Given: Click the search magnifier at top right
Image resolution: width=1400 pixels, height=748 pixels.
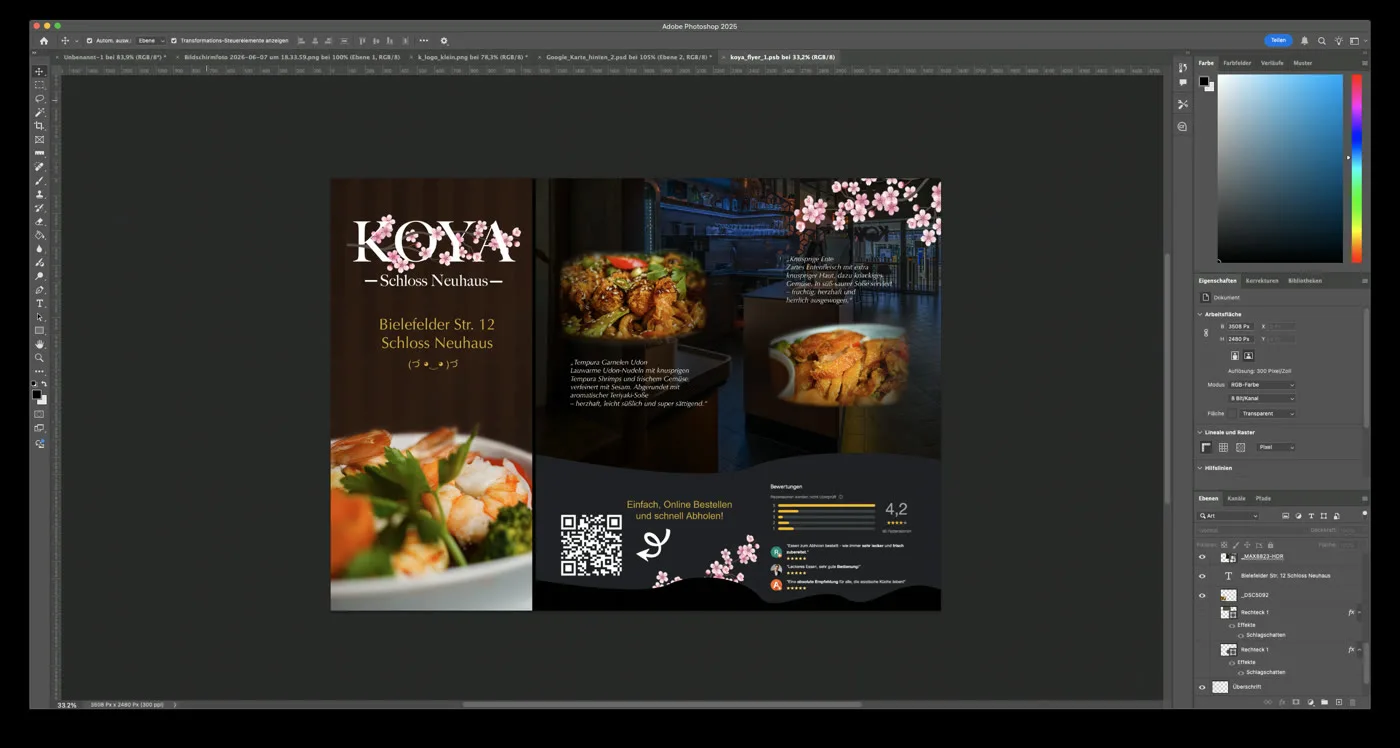Looking at the screenshot, I should pyautogui.click(x=1321, y=41).
